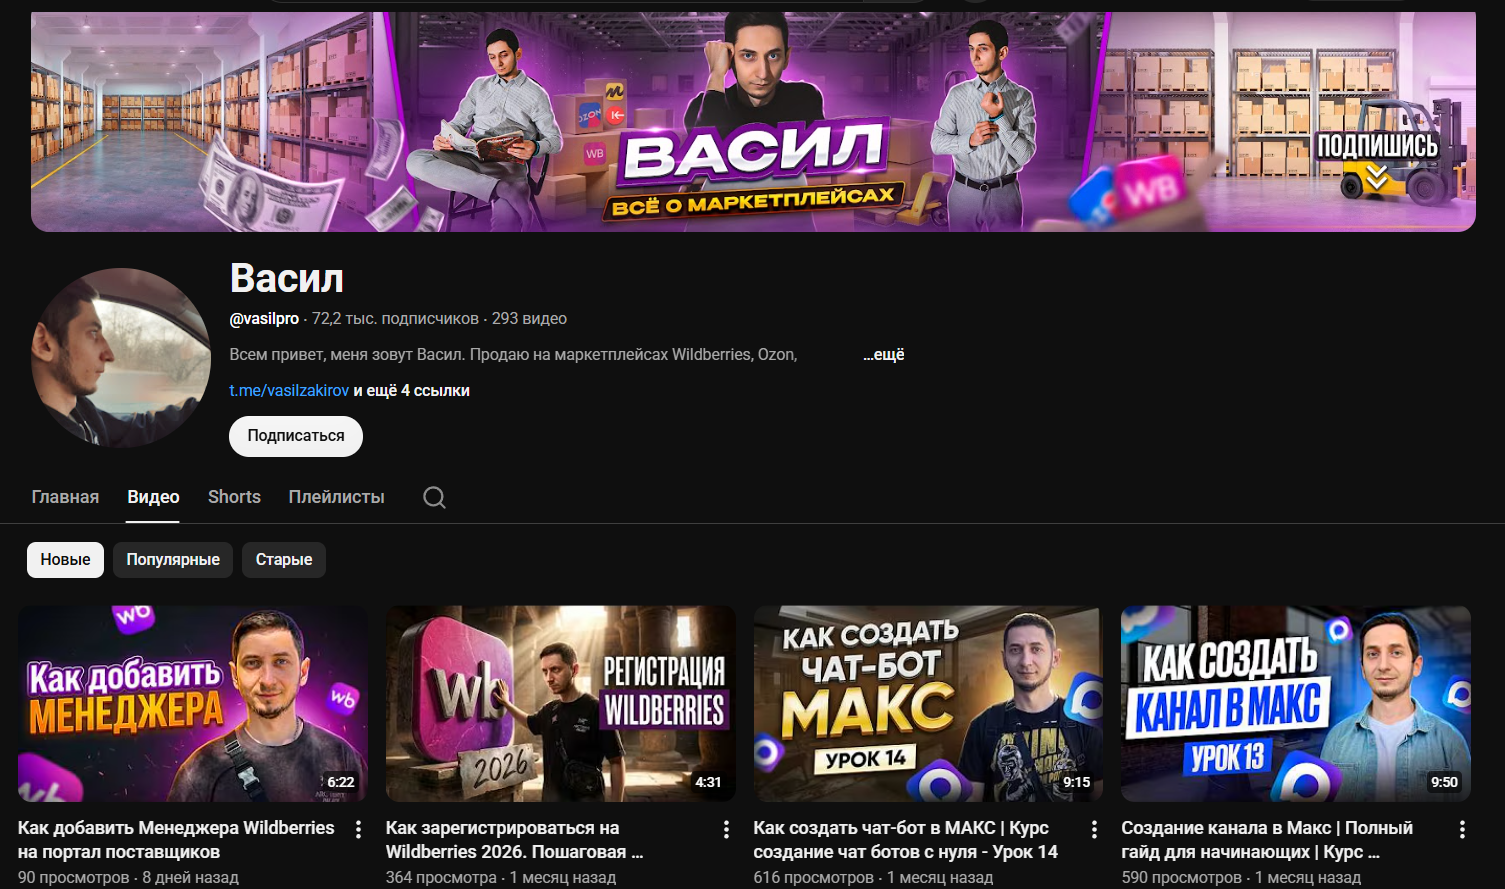
Task: Play the Как создать чат-бот Макс thumbnail
Action: tap(928, 703)
